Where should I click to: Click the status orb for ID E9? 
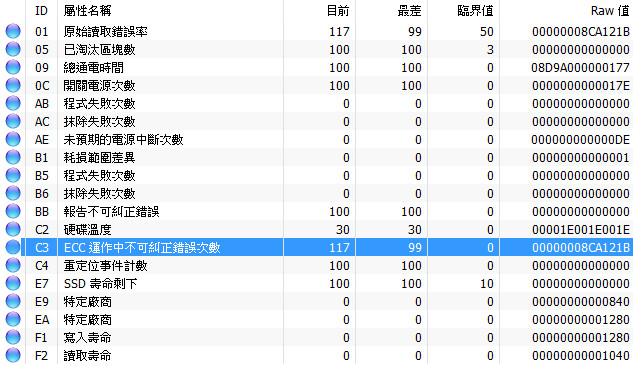[x=13, y=301]
